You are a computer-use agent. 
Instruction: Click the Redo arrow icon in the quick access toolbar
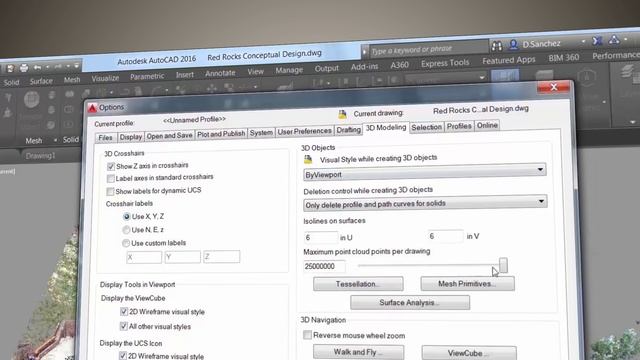[x=58, y=67]
